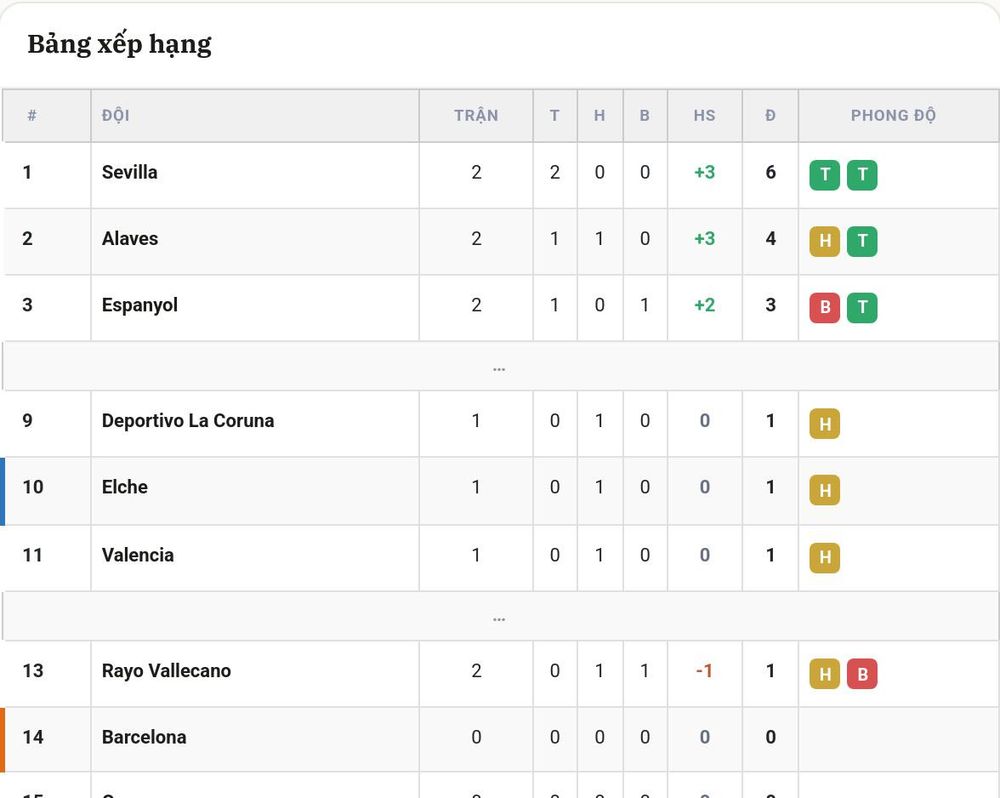Click the H badge for Valencia

825,558
